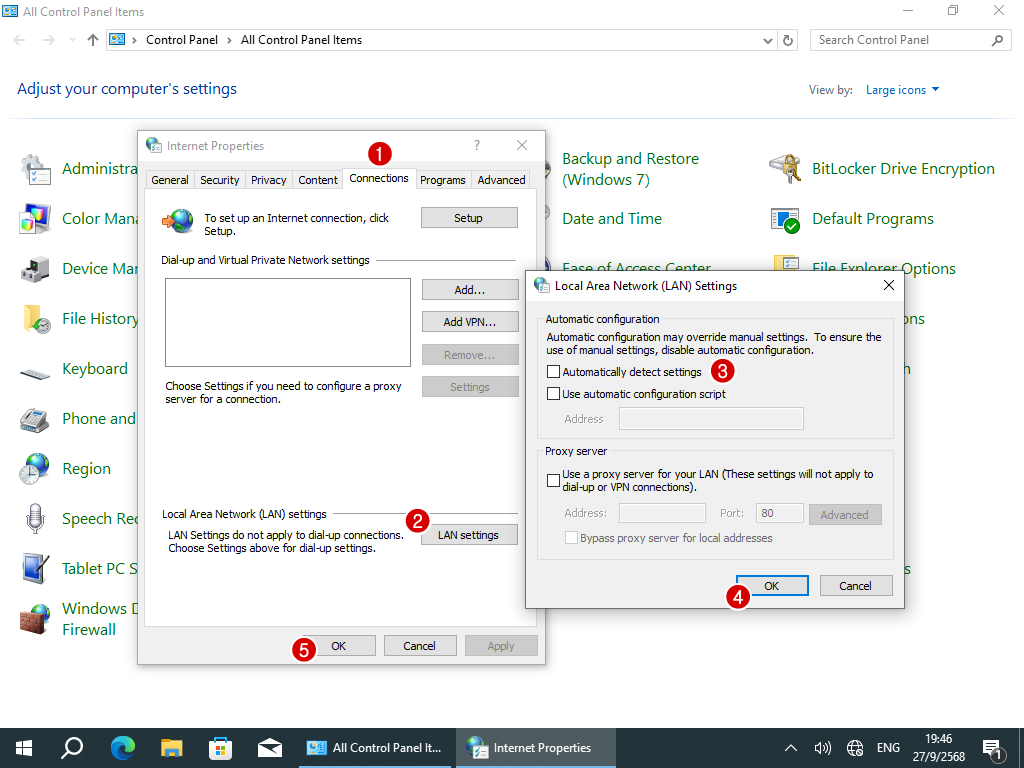Screen dimensions: 1024x768
Task: Open the Default Programs icon
Action: [x=785, y=219]
